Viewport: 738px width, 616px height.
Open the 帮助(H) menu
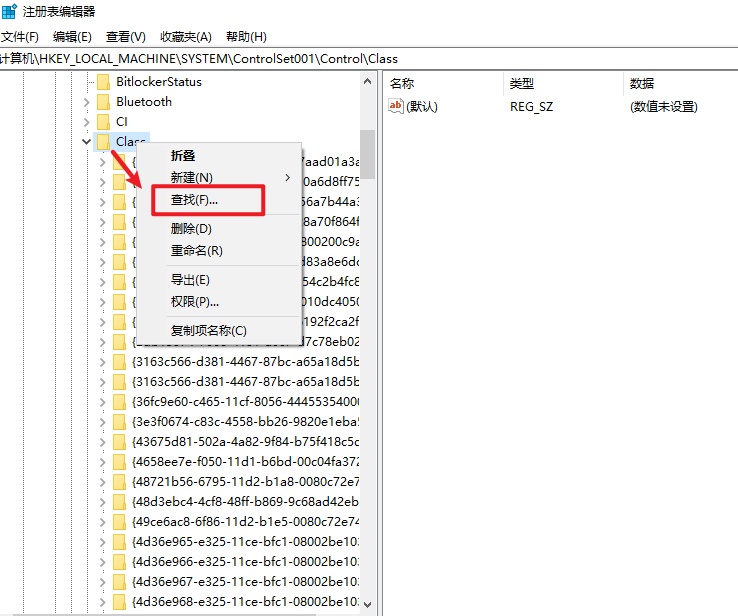click(x=246, y=37)
